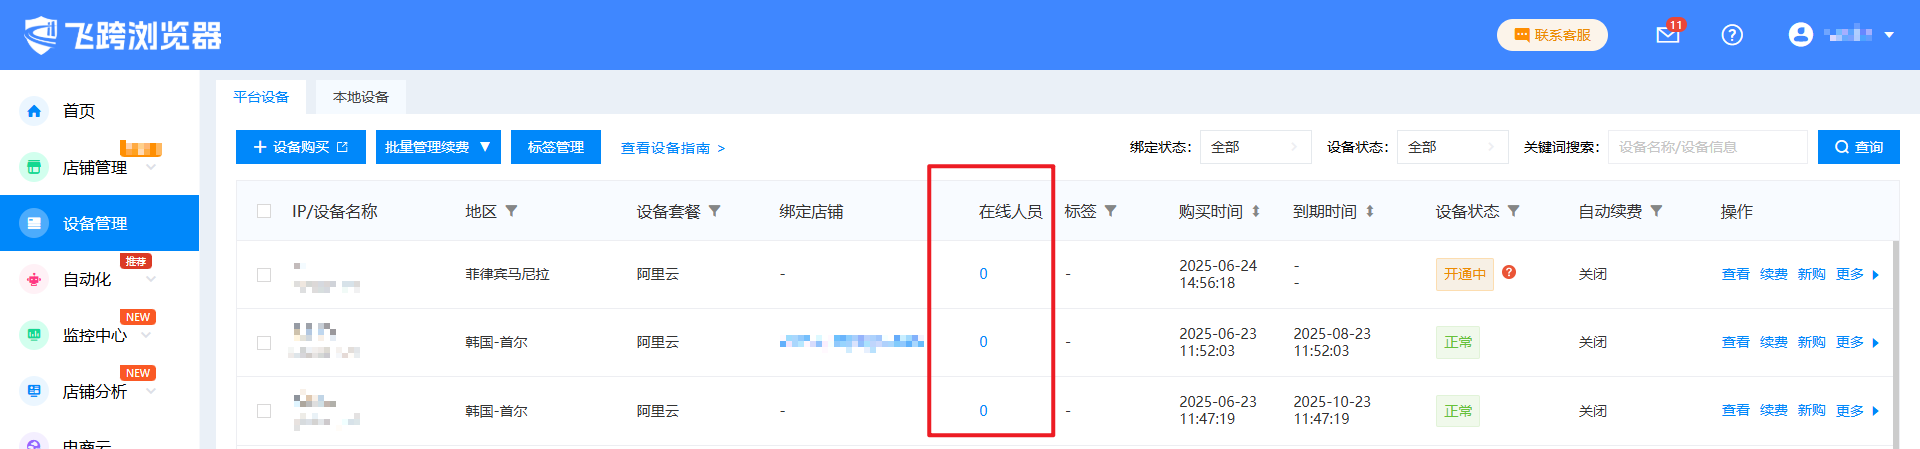
Task: Click the 地区 column filter icon
Action: (x=512, y=211)
